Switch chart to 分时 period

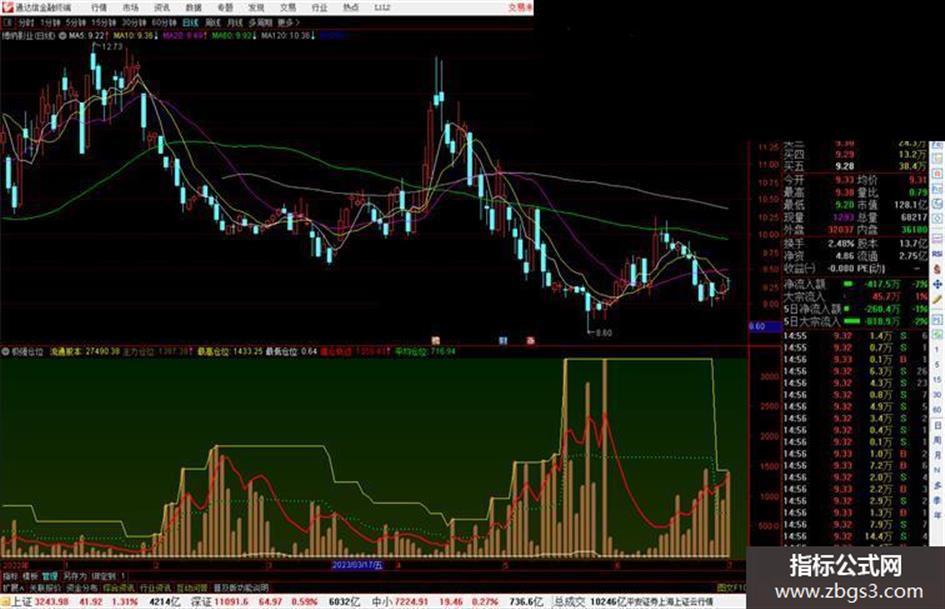26,22
